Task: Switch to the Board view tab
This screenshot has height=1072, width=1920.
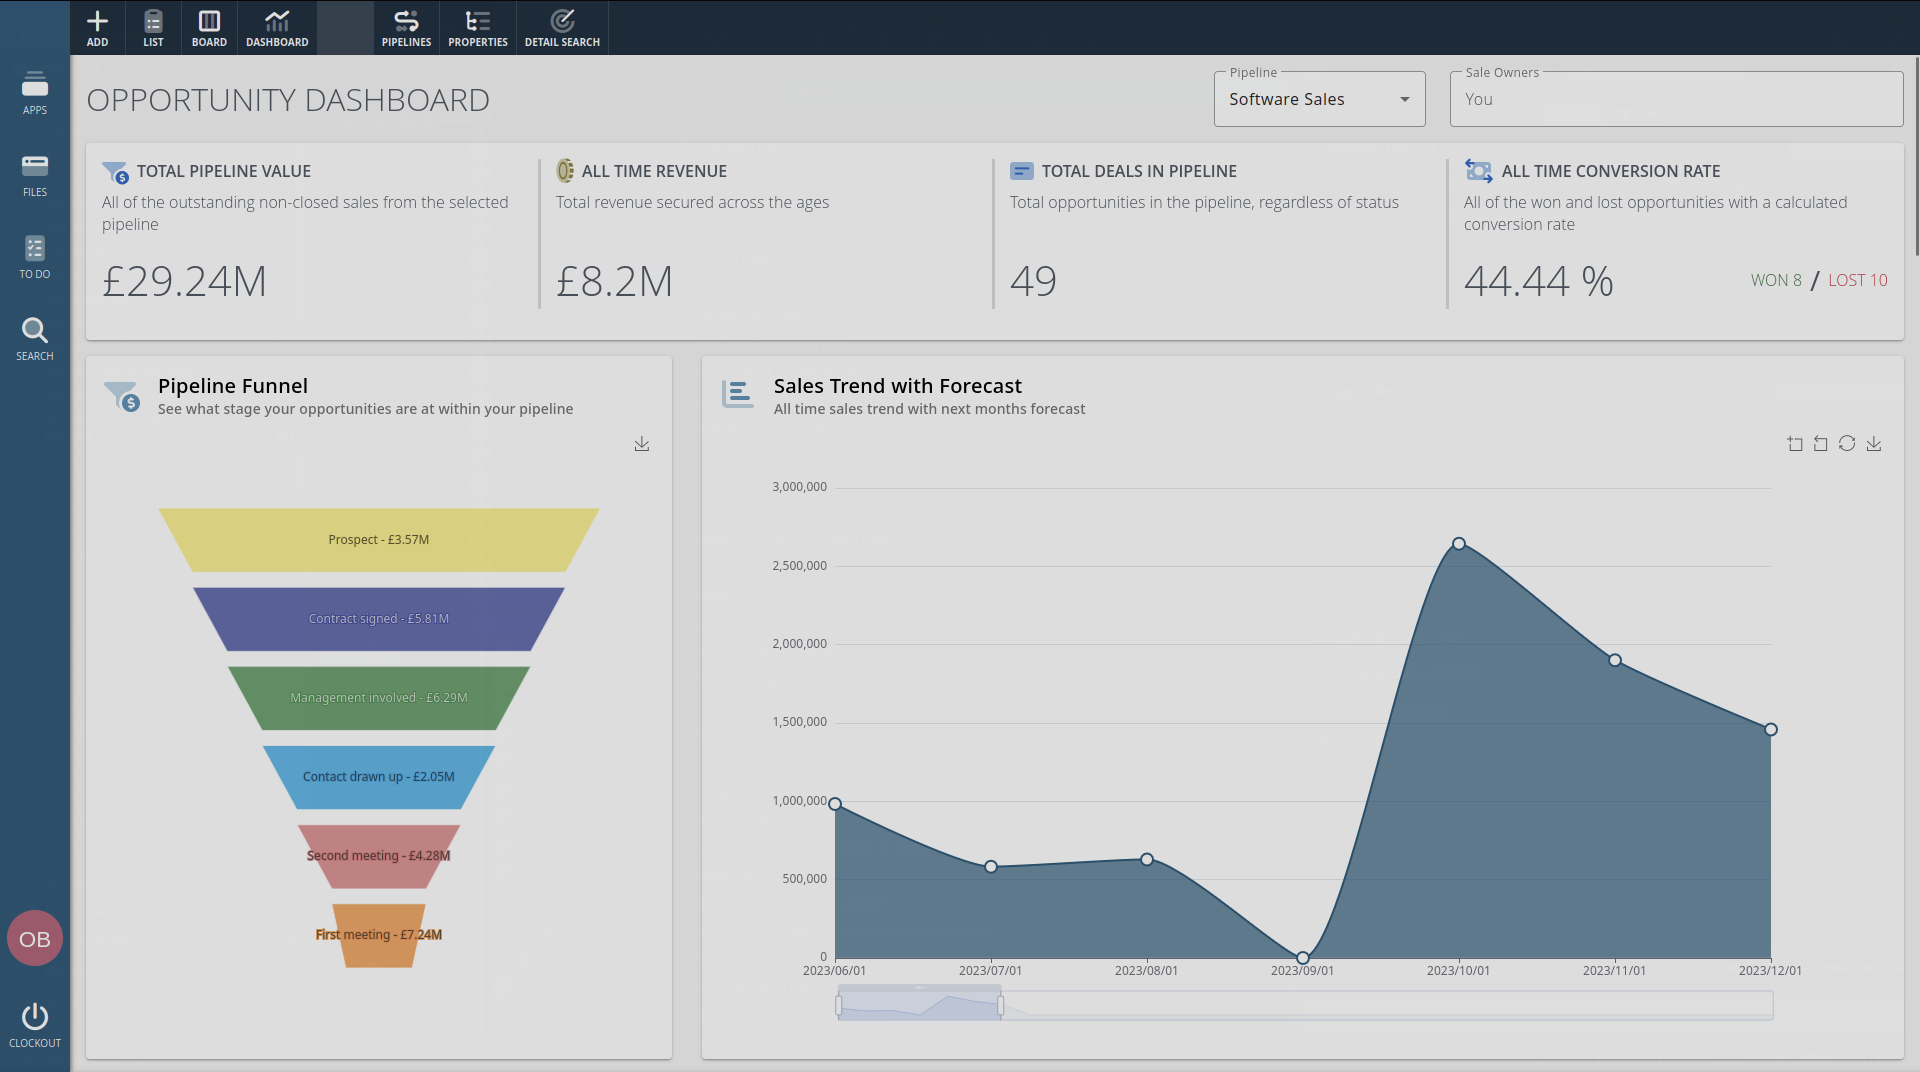Action: 209,27
